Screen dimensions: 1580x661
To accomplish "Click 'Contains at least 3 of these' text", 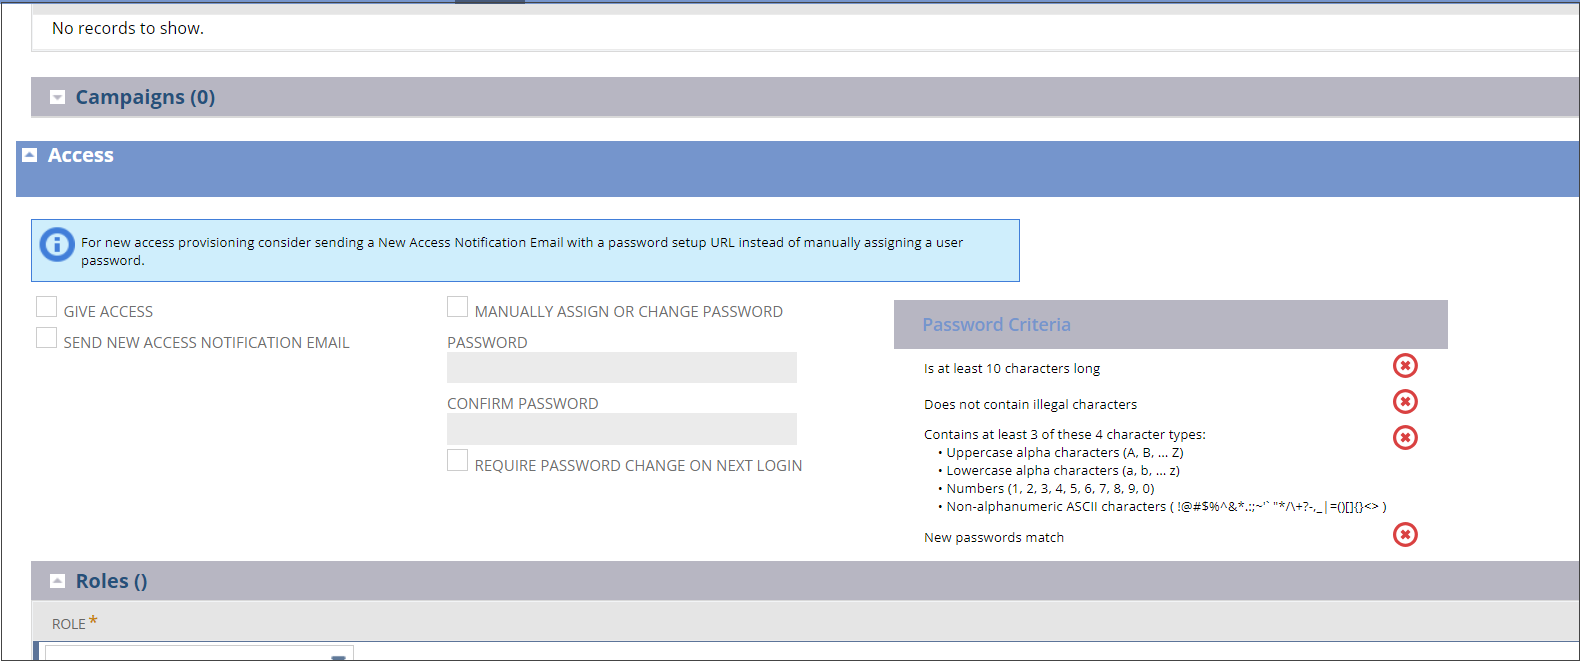I will click(x=1065, y=435).
